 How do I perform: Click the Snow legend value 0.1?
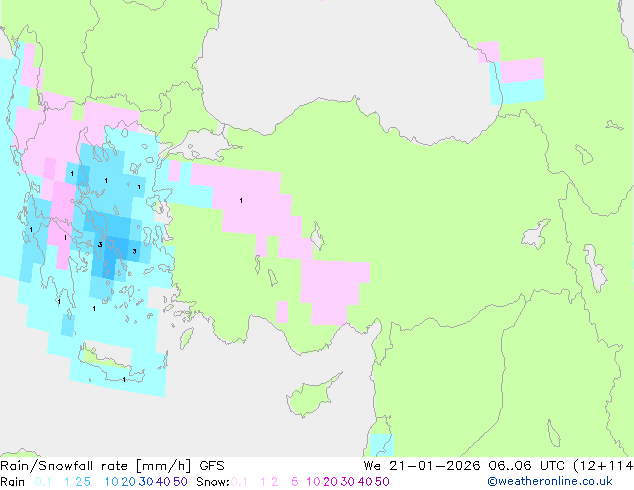point(239,482)
